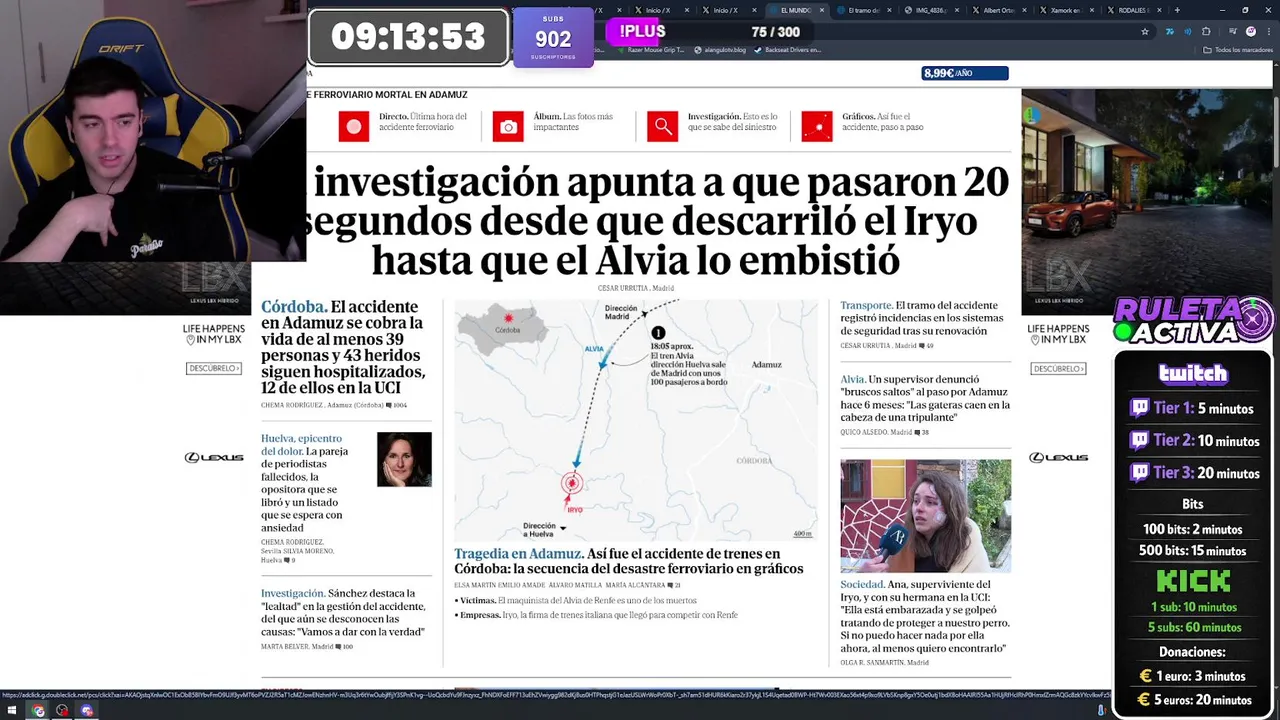Bookmark page with the star icon
The width and height of the screenshot is (1280, 720).
click(1145, 31)
